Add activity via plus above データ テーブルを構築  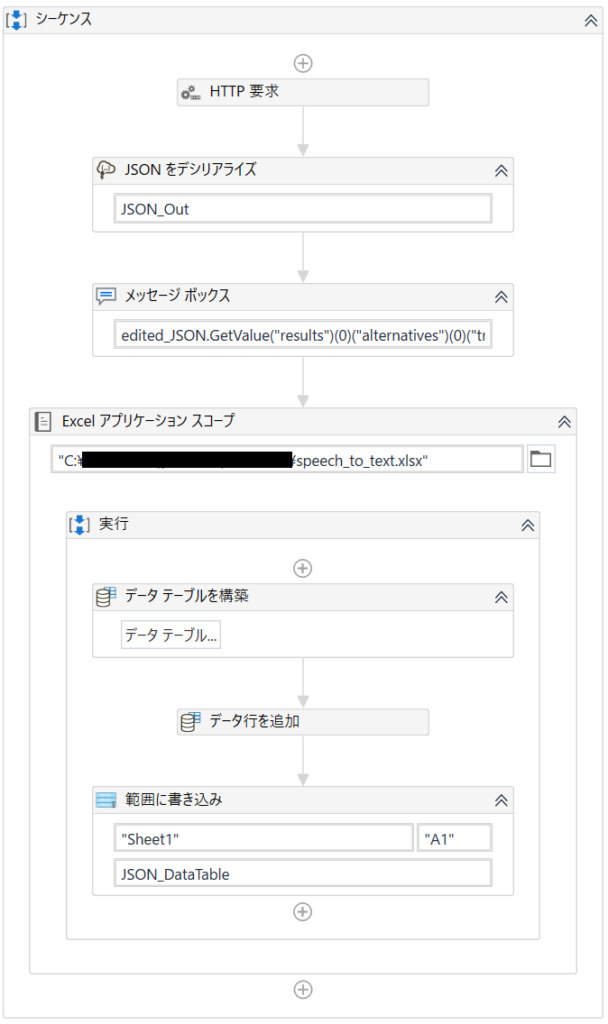[302, 568]
